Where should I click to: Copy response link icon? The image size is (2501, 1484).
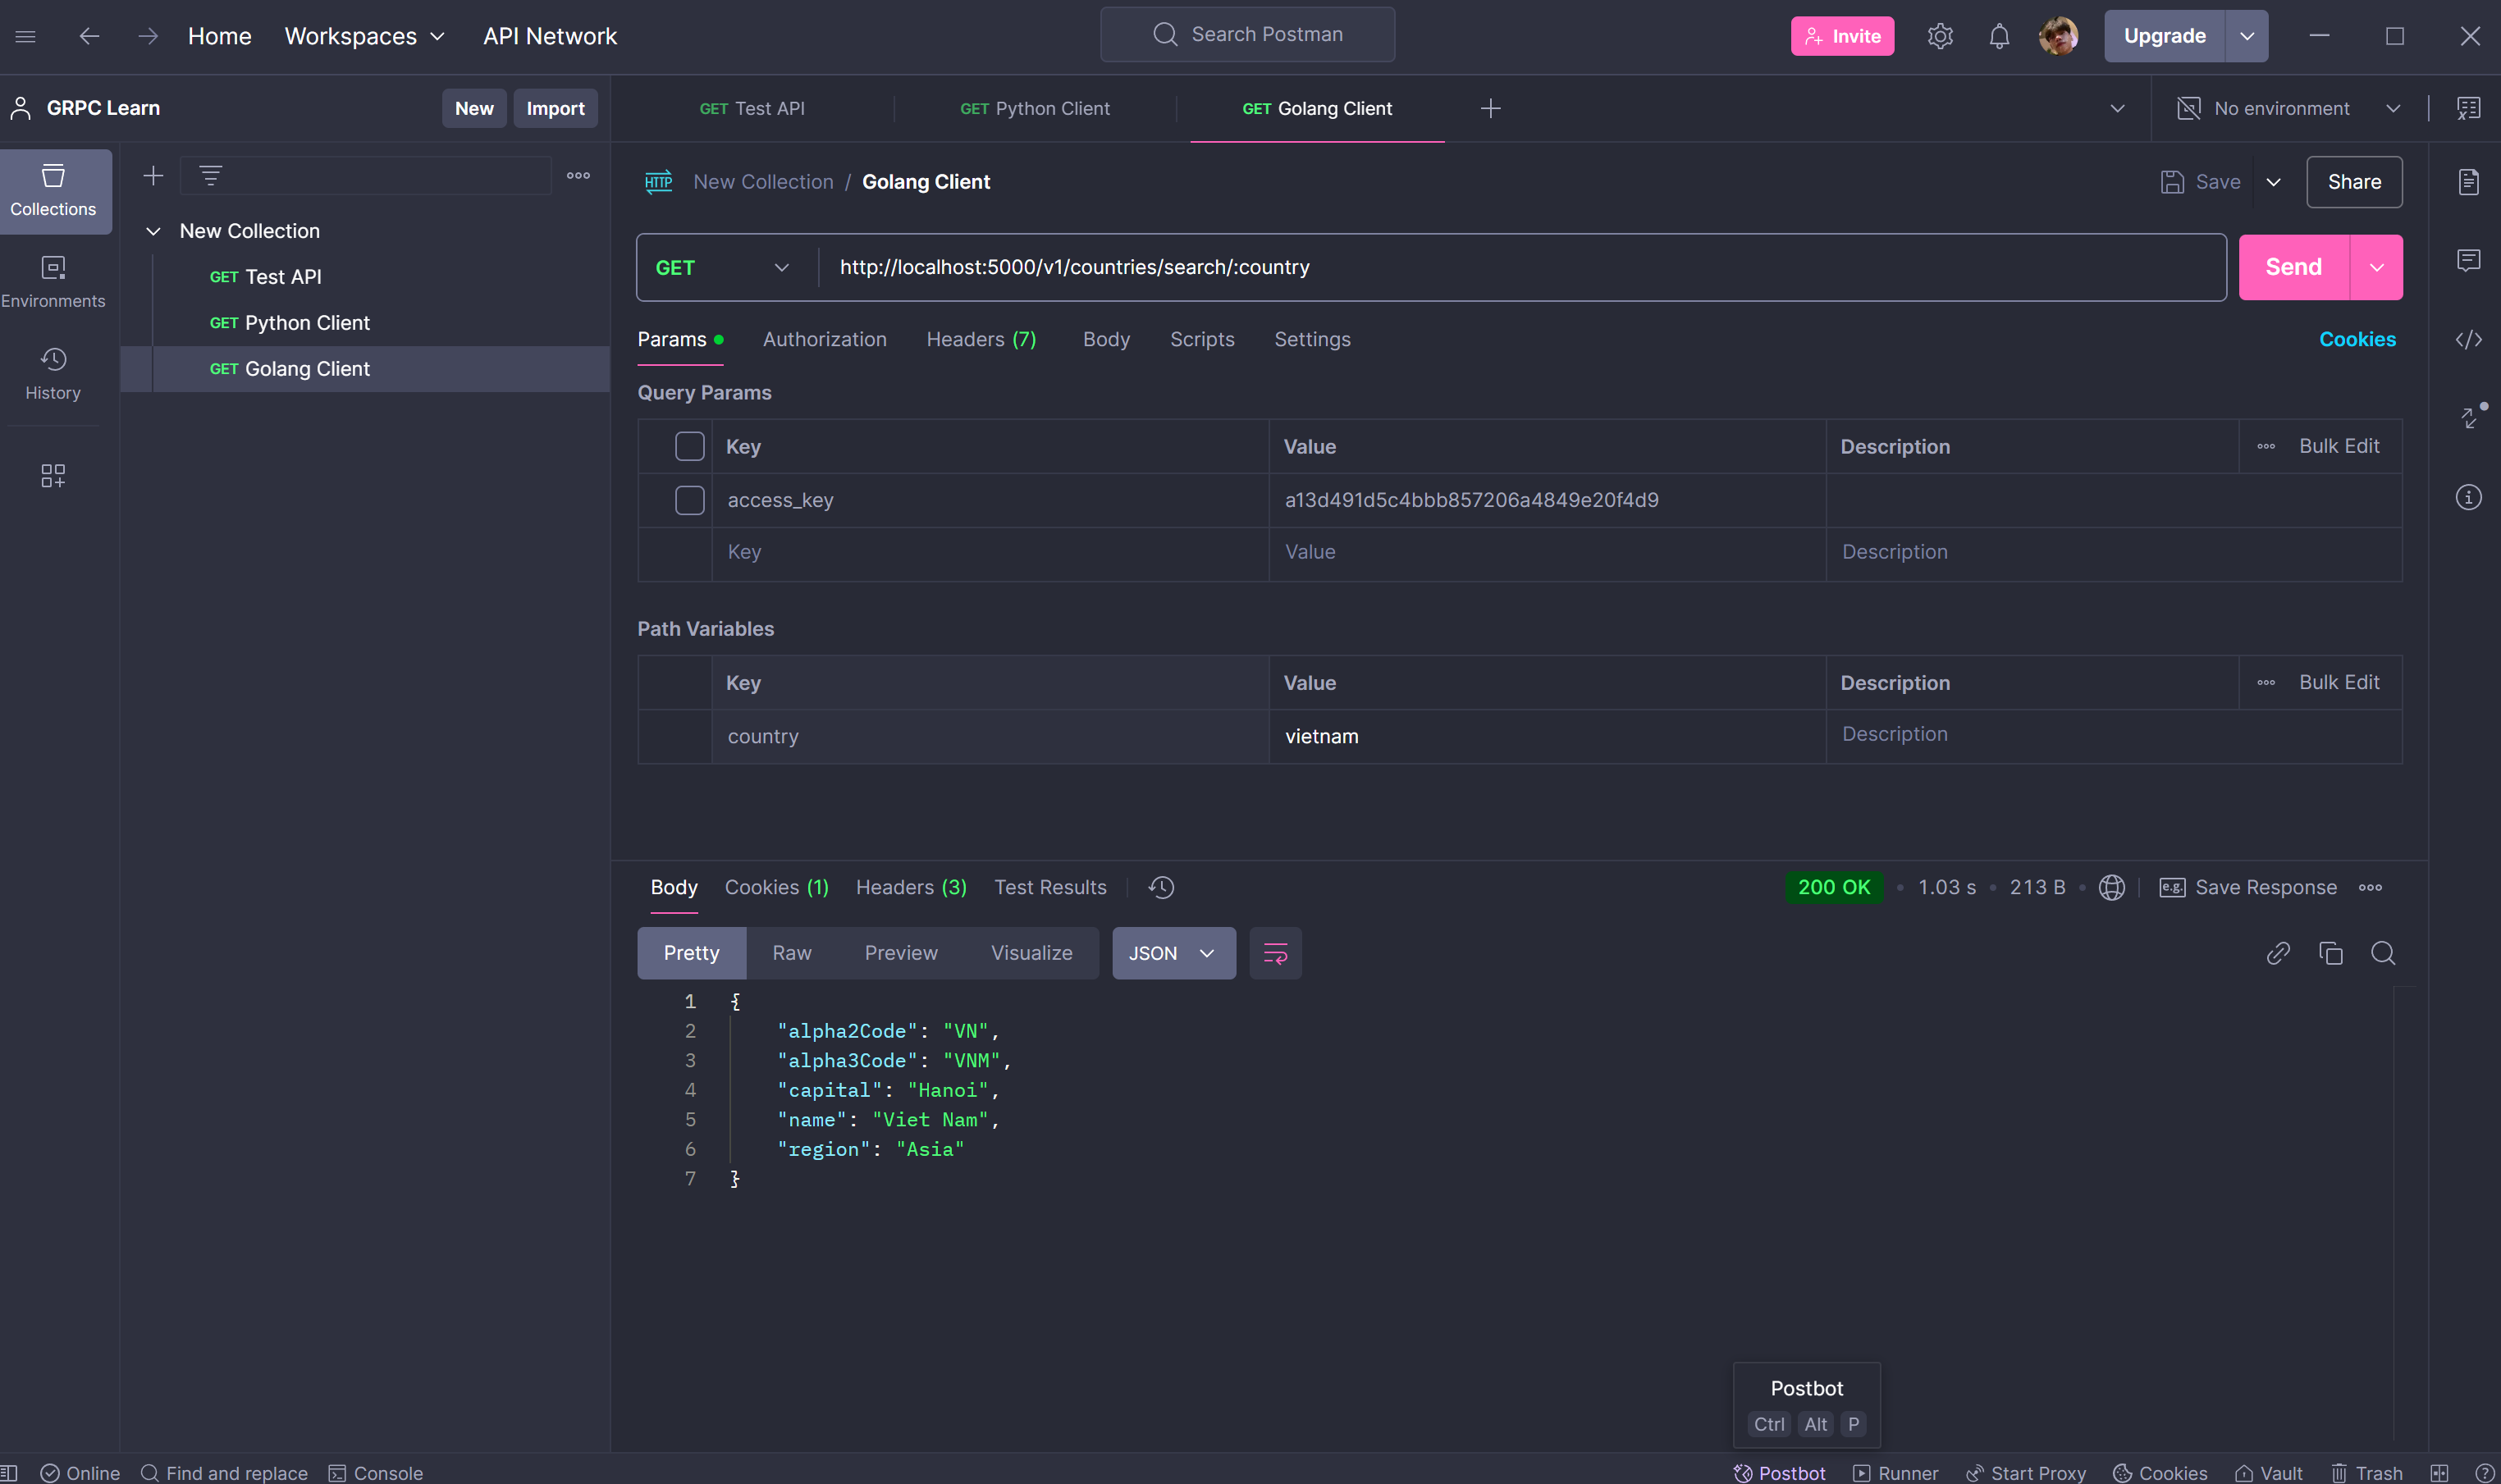point(2278,953)
